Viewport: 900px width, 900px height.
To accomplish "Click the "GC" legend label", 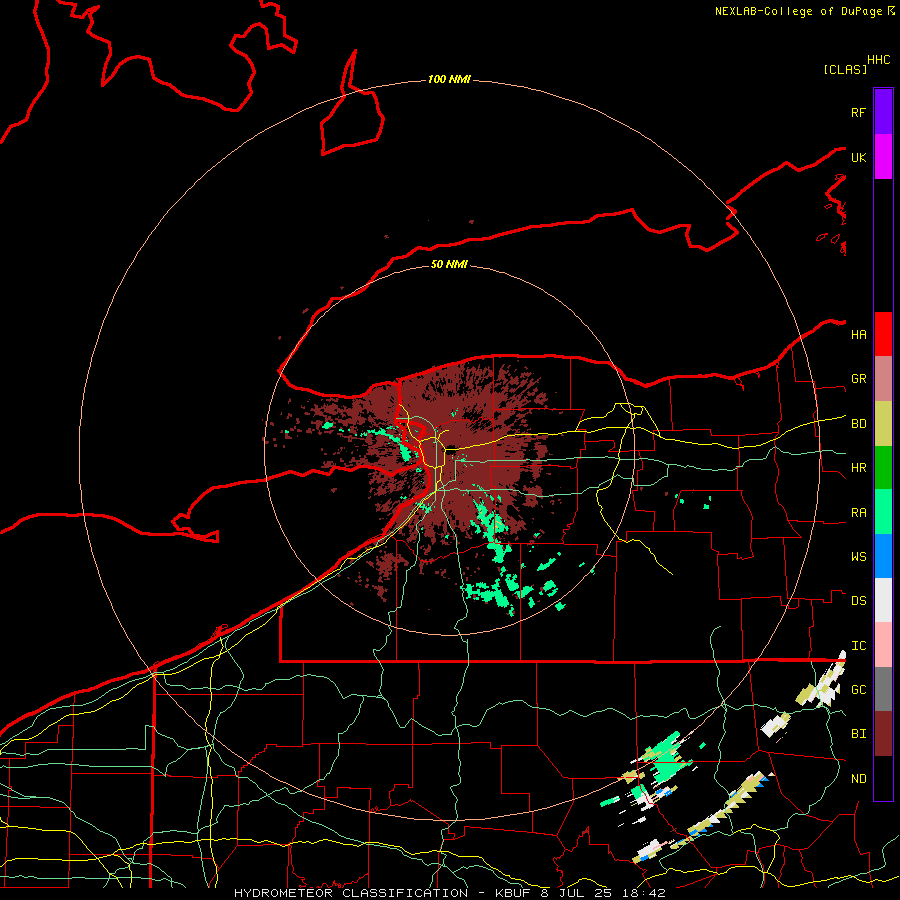I will pyautogui.click(x=858, y=690).
